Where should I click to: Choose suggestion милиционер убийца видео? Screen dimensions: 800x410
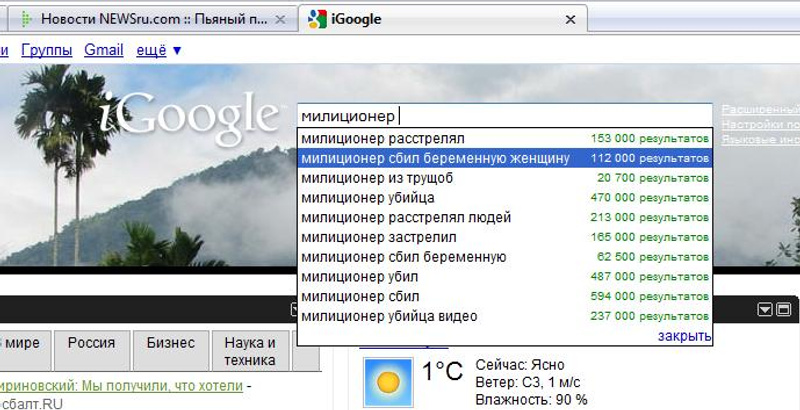coord(505,316)
